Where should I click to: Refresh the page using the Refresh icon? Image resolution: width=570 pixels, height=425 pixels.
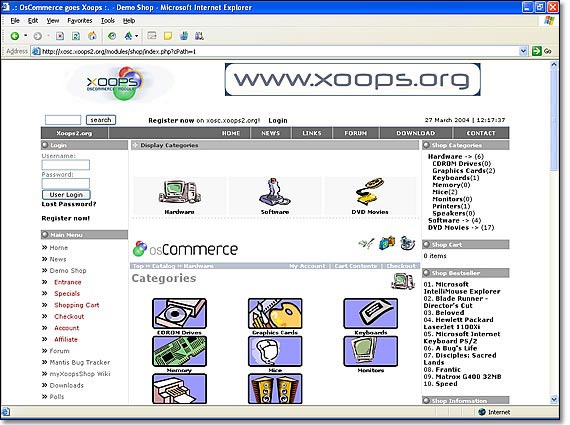click(76, 36)
